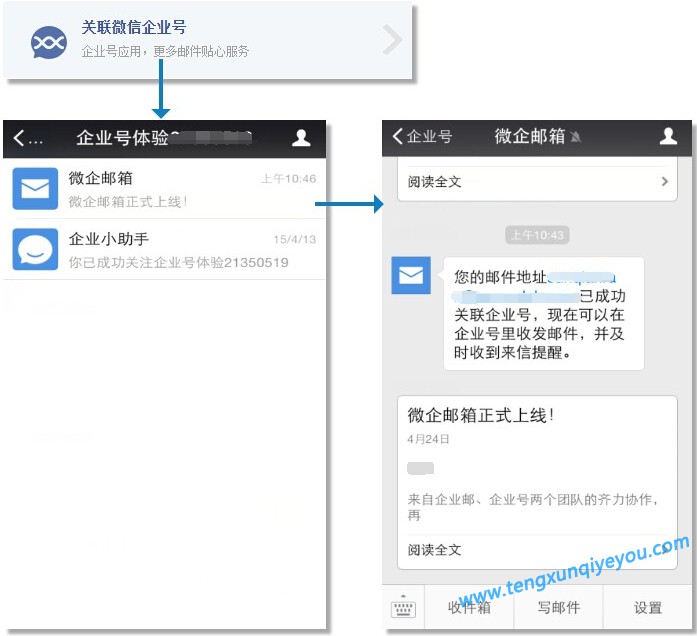Tap the 您的邮件地址 已成功关联企业号 message bubble

click(544, 313)
